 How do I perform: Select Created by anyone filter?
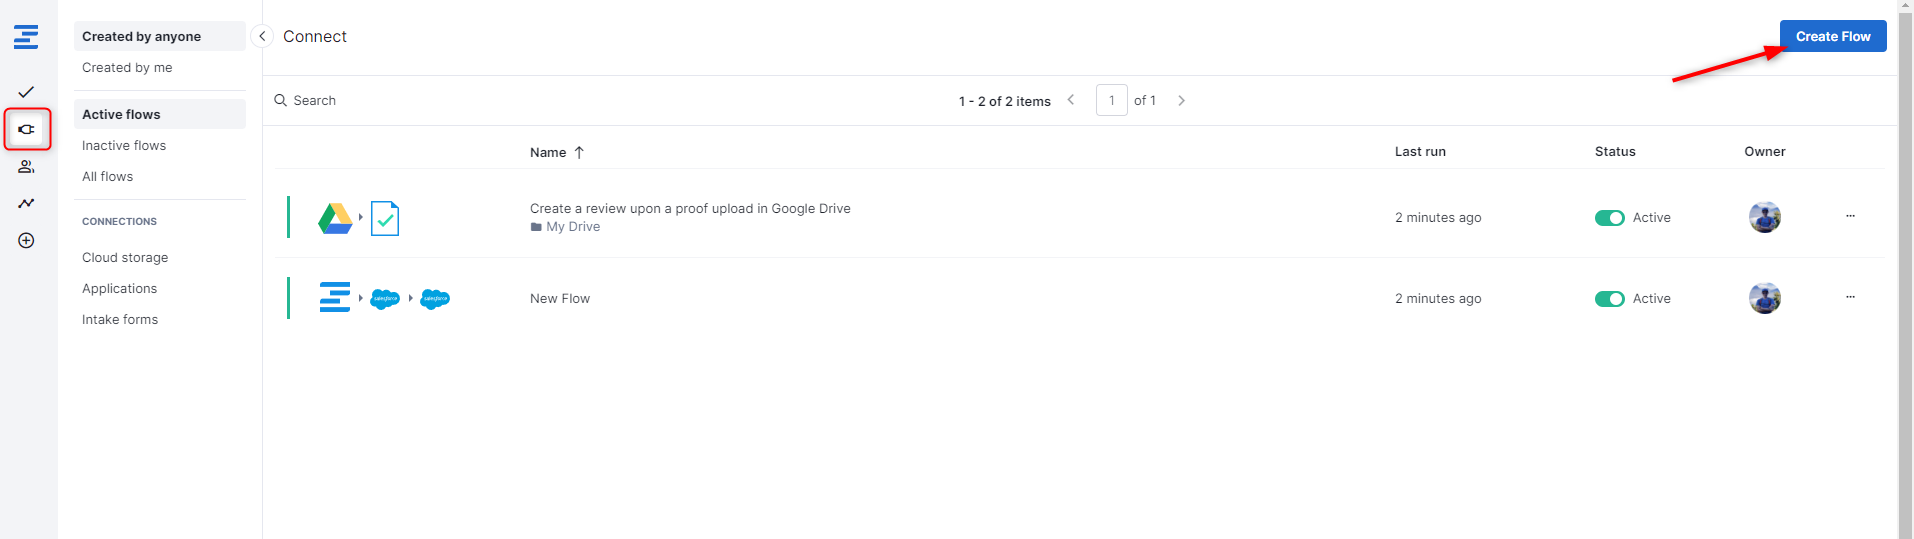[x=160, y=36]
